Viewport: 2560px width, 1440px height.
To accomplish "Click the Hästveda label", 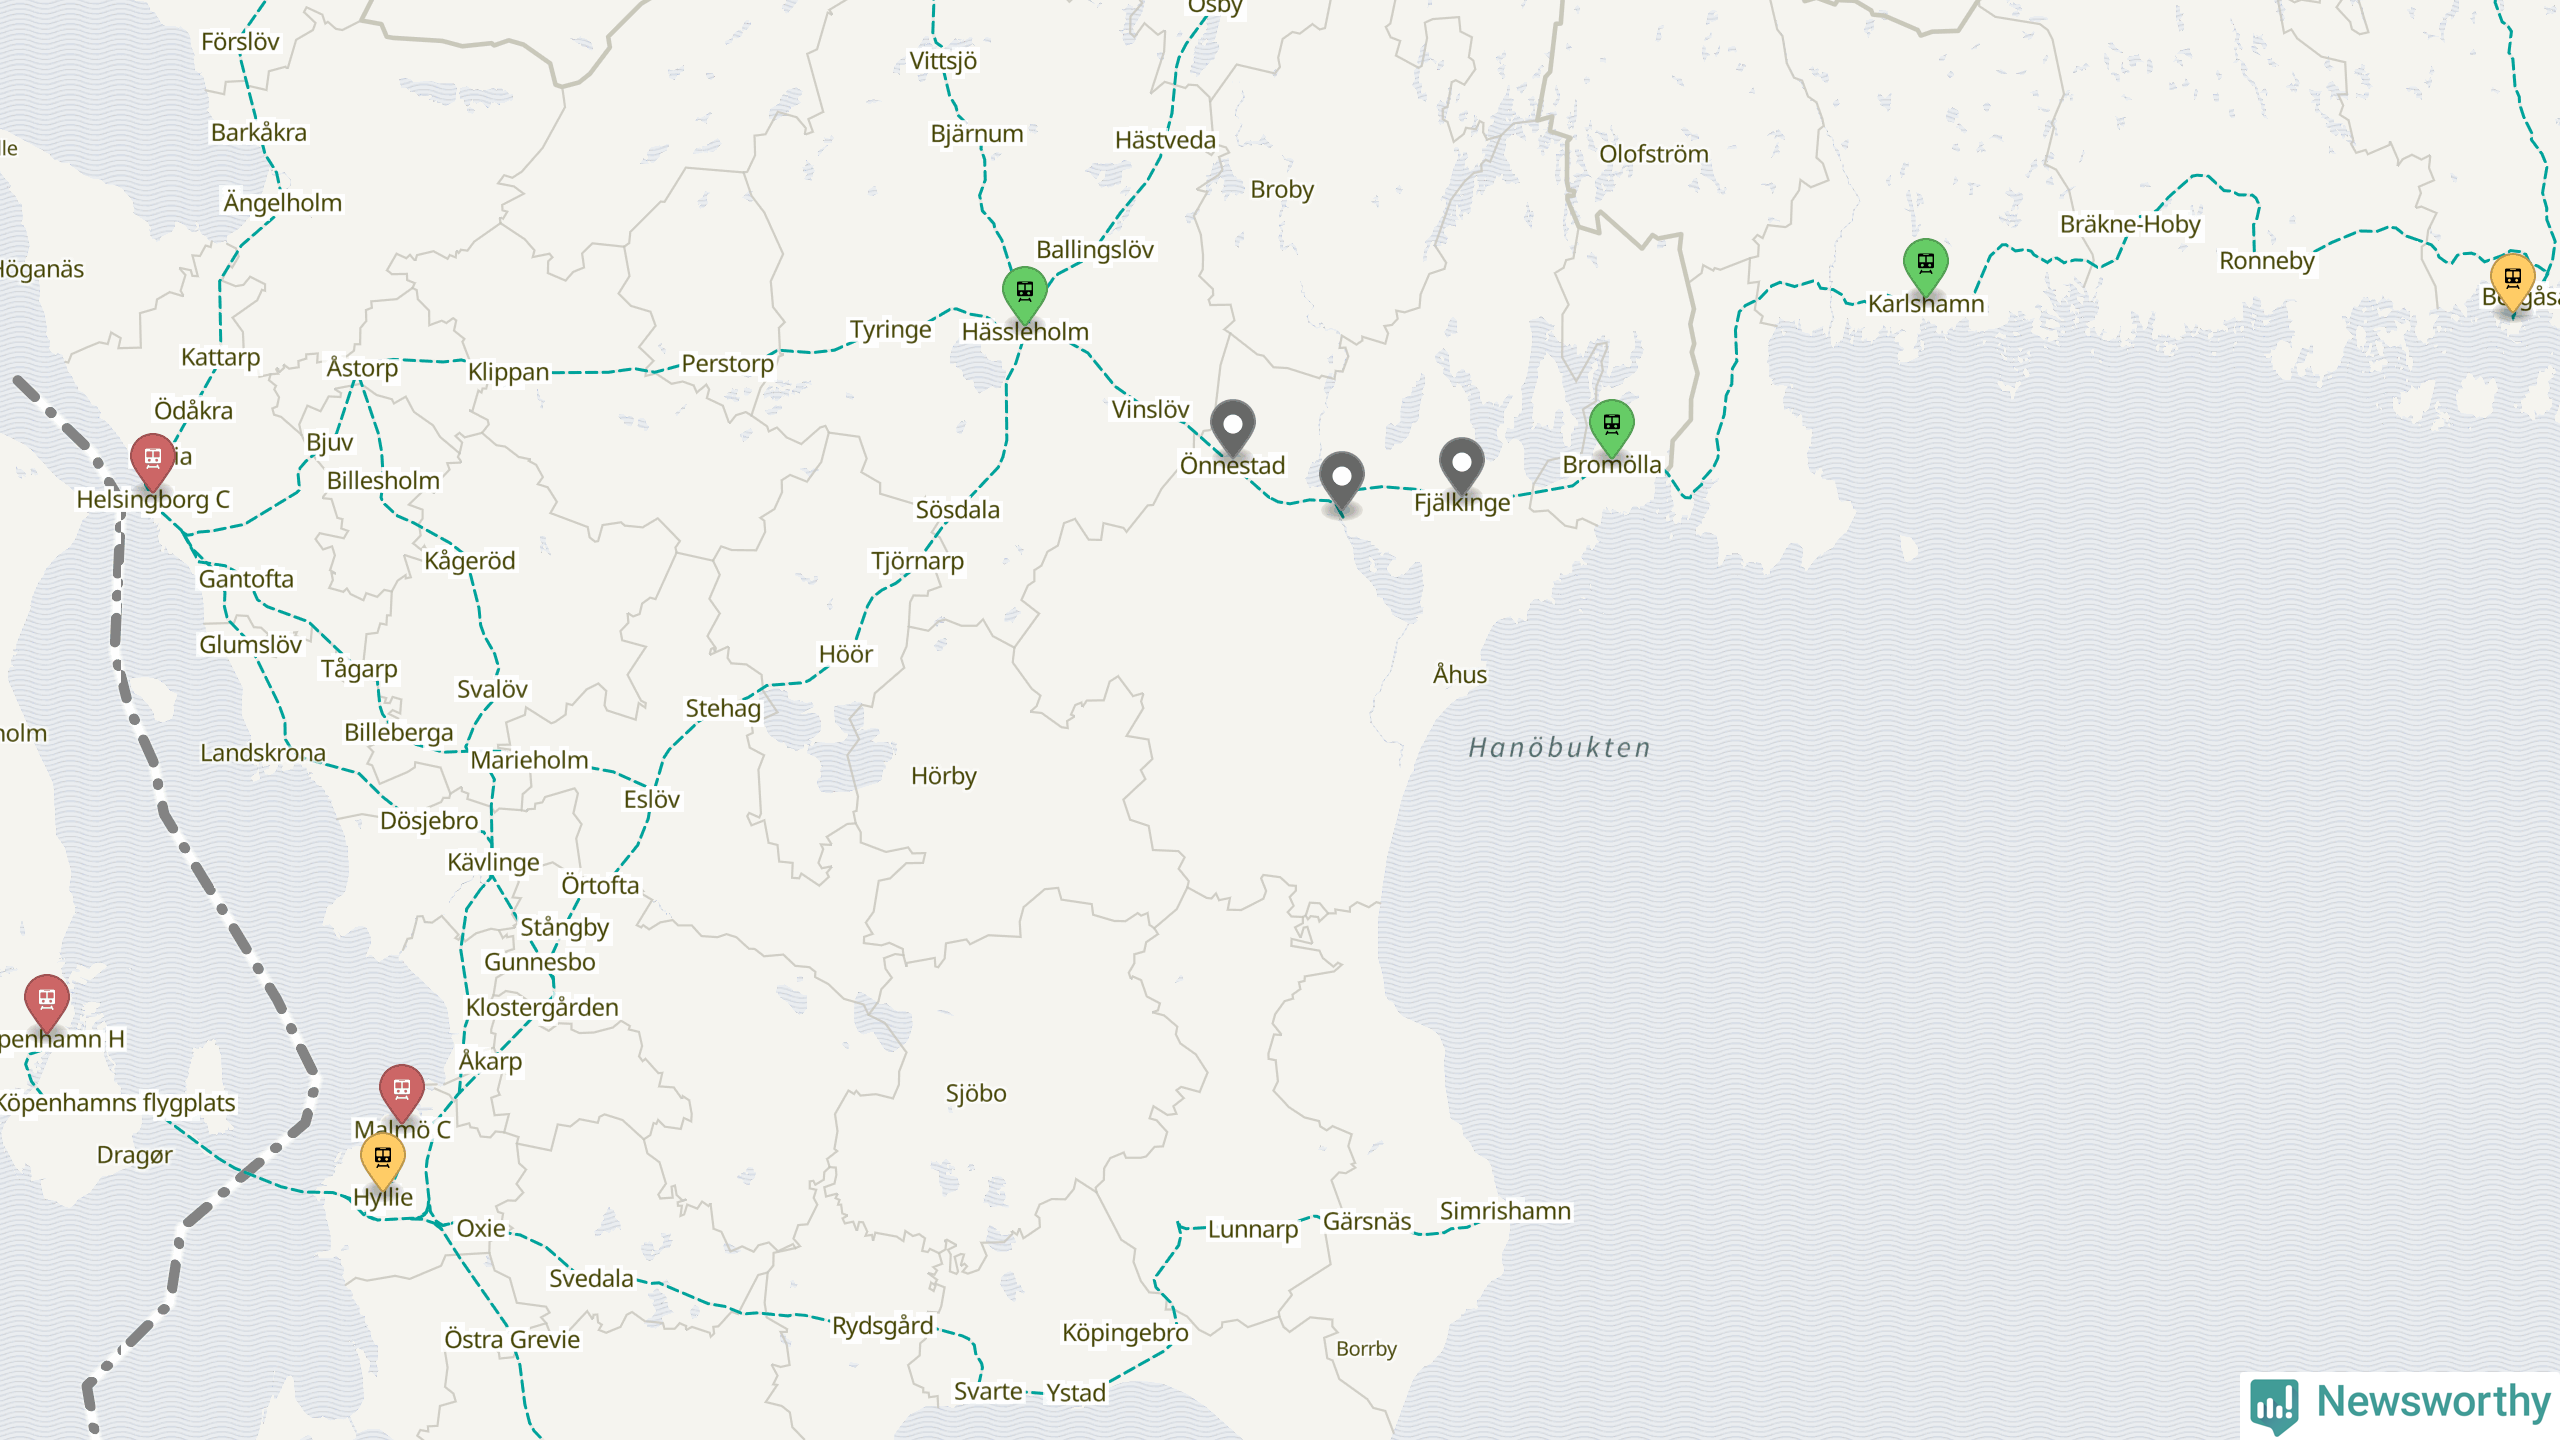I will pos(1166,140).
